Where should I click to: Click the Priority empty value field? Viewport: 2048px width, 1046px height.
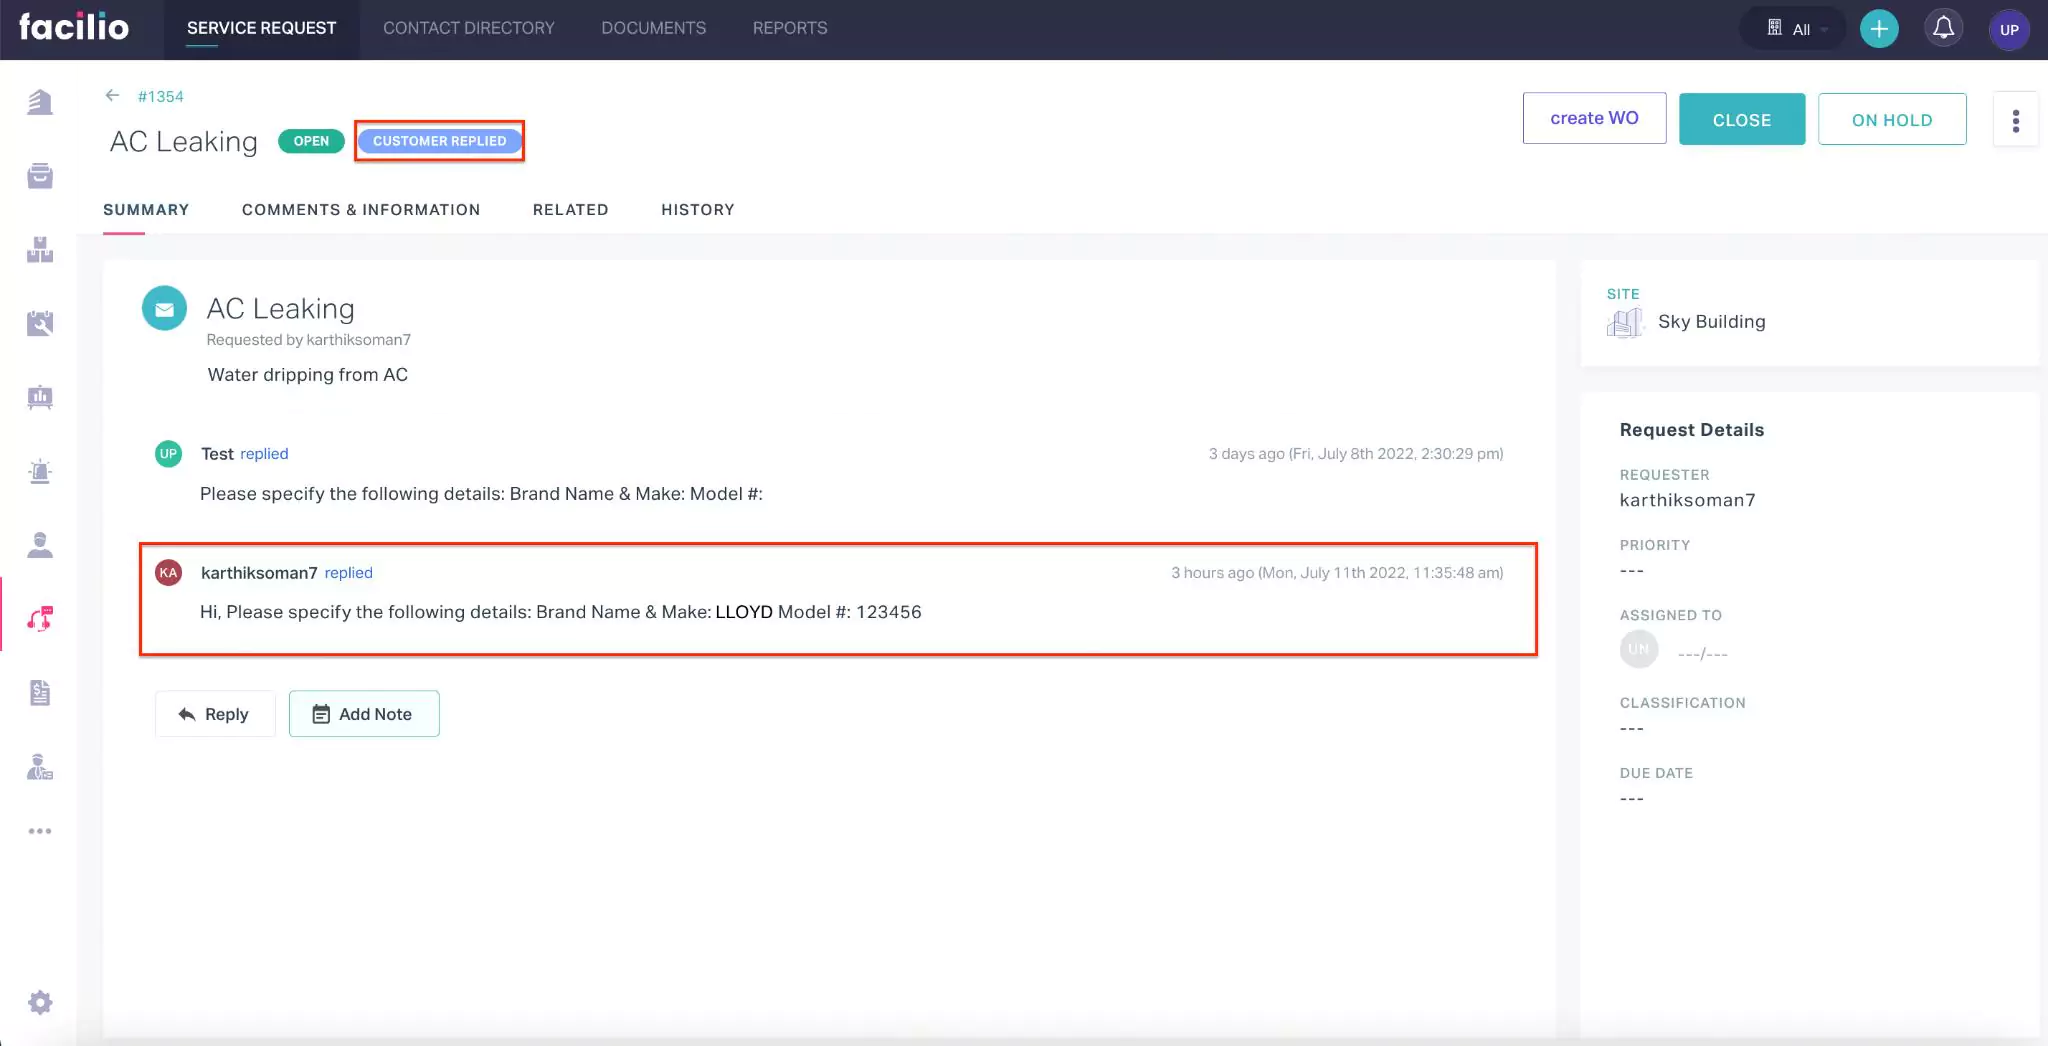click(1631, 571)
